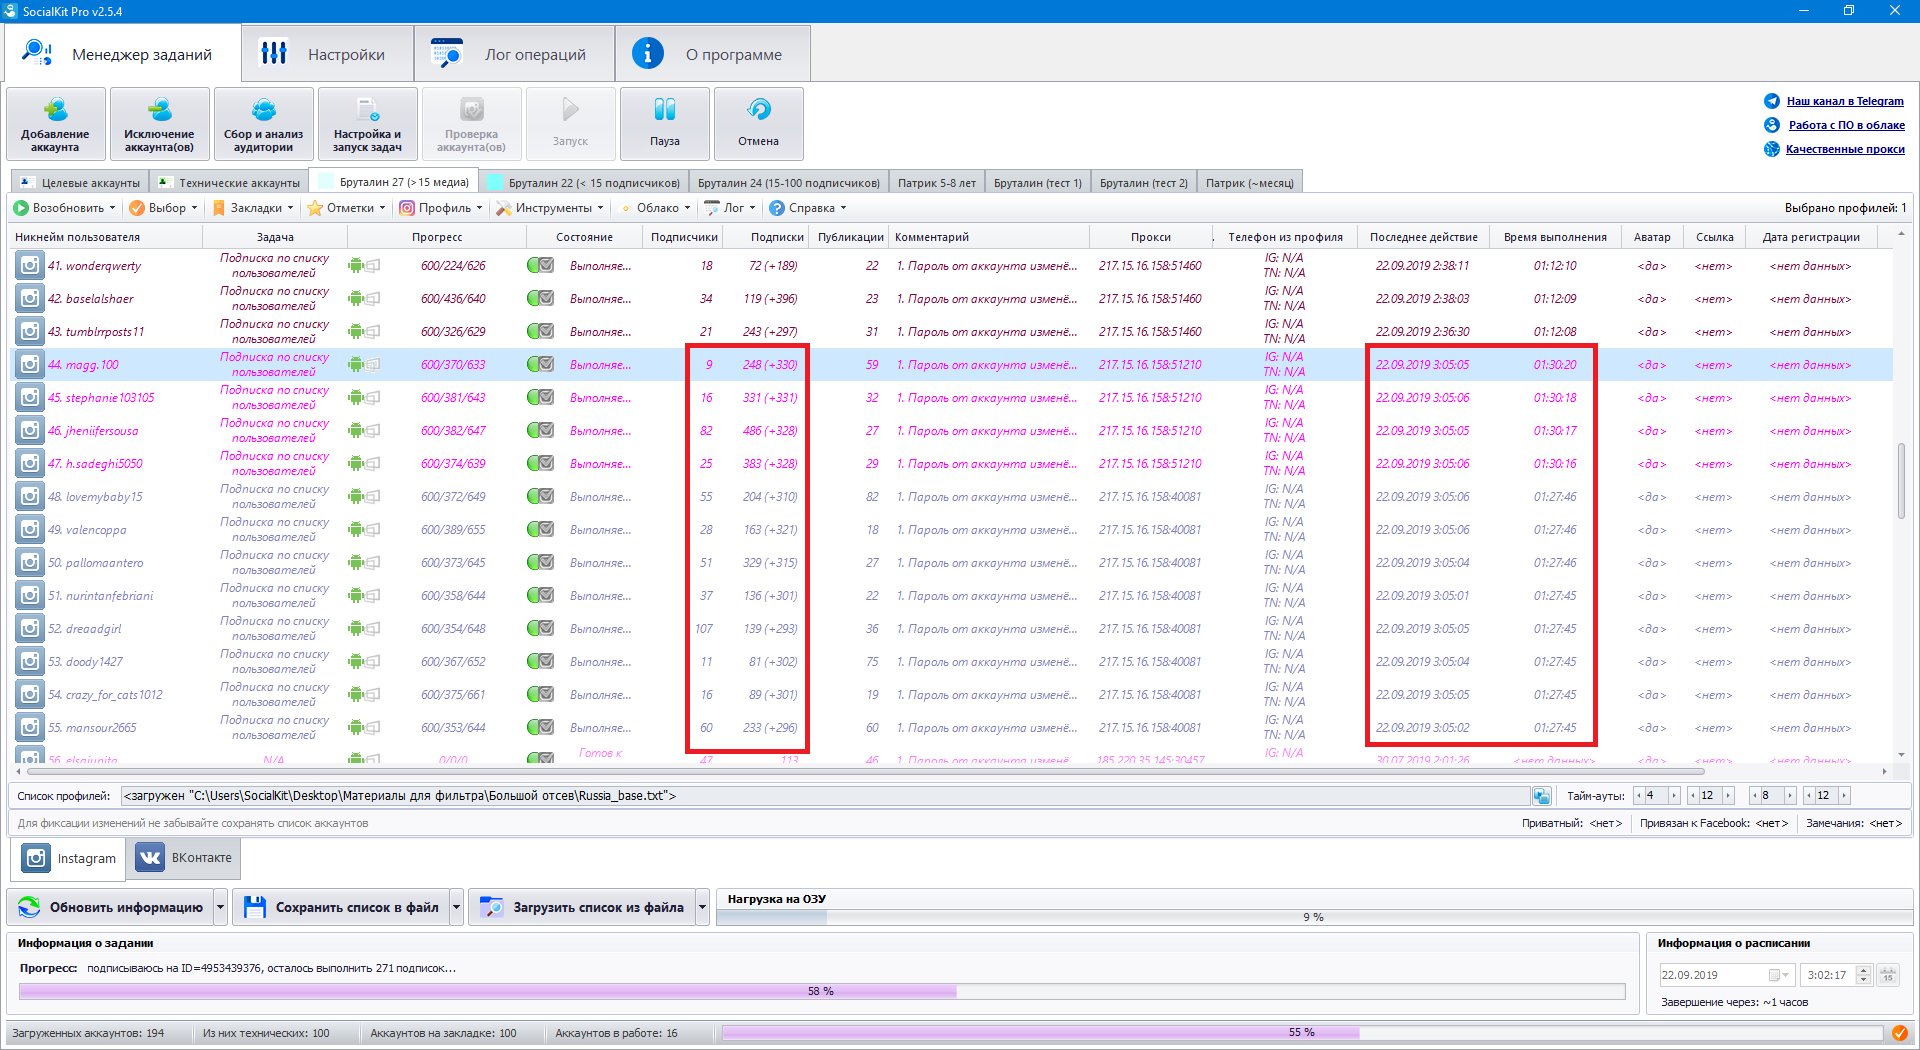The image size is (1920, 1050).
Task: Click the task progress bar at 58 %
Action: tap(821, 991)
